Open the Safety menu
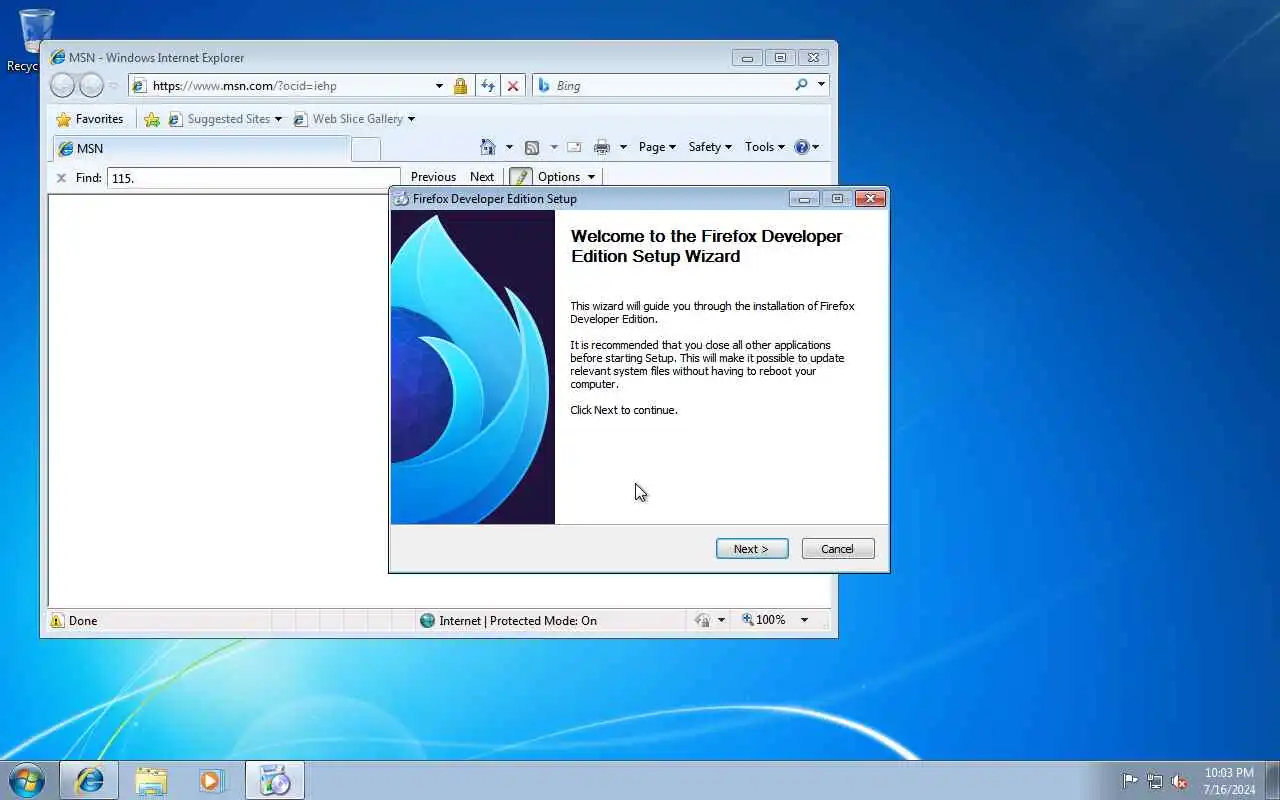Image resolution: width=1280 pixels, height=800 pixels. tap(710, 147)
